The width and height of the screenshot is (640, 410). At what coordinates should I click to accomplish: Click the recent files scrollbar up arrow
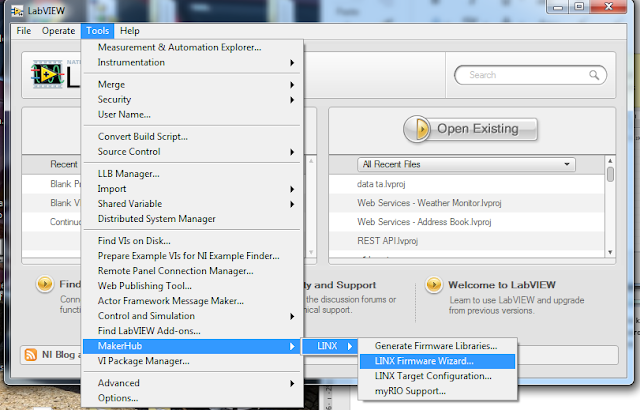tap(610, 161)
